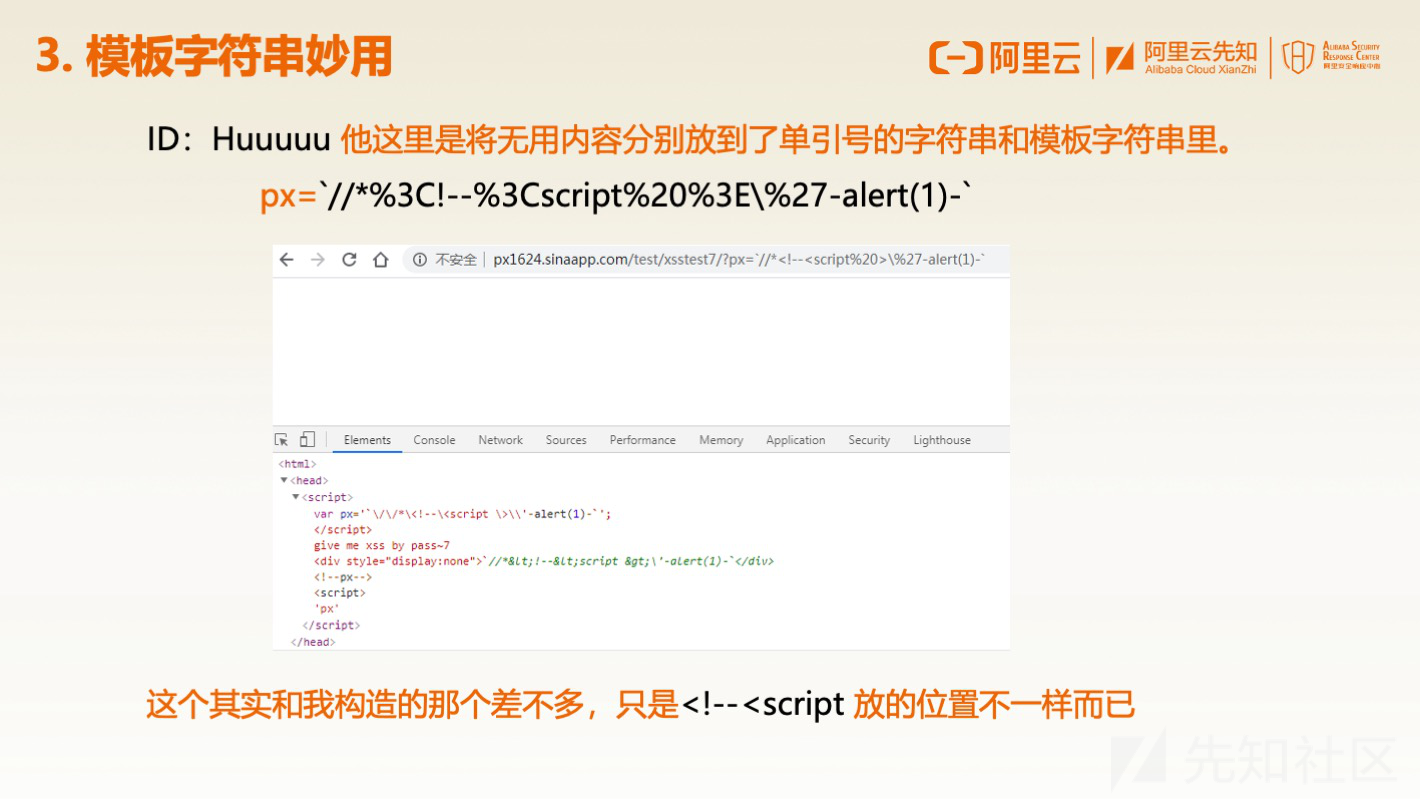Select the first </script> closing tag
Screen dimensions: 1420x799
click(x=342, y=530)
